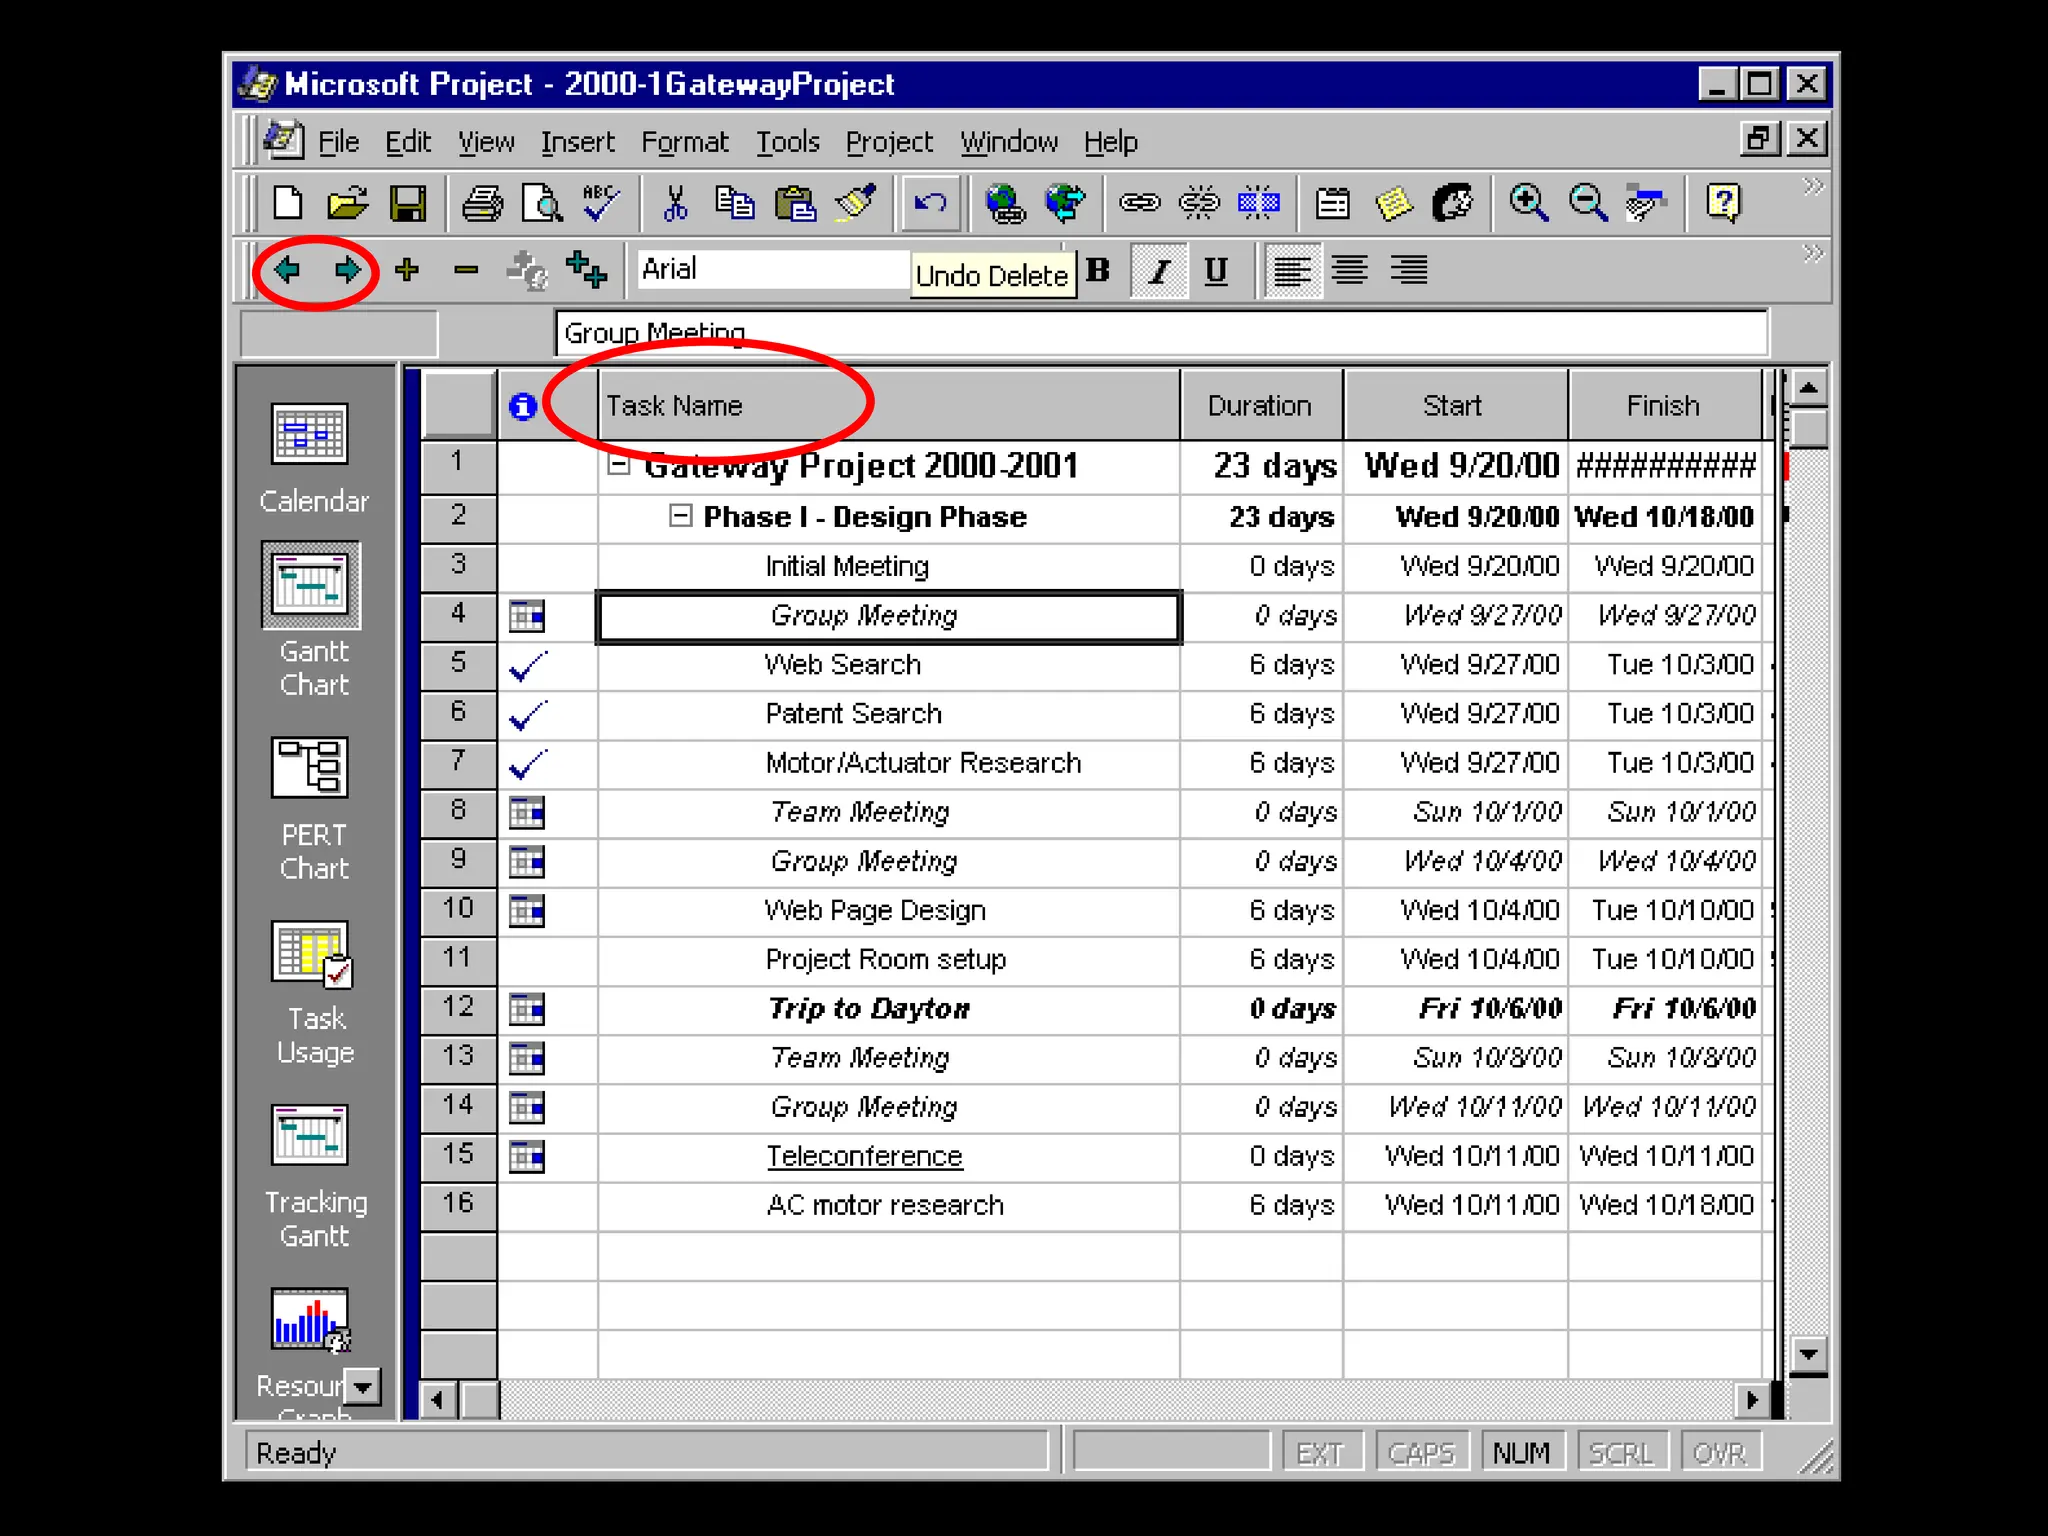
Task: Click vertical scrollbar down arrow
Action: point(1808,1355)
